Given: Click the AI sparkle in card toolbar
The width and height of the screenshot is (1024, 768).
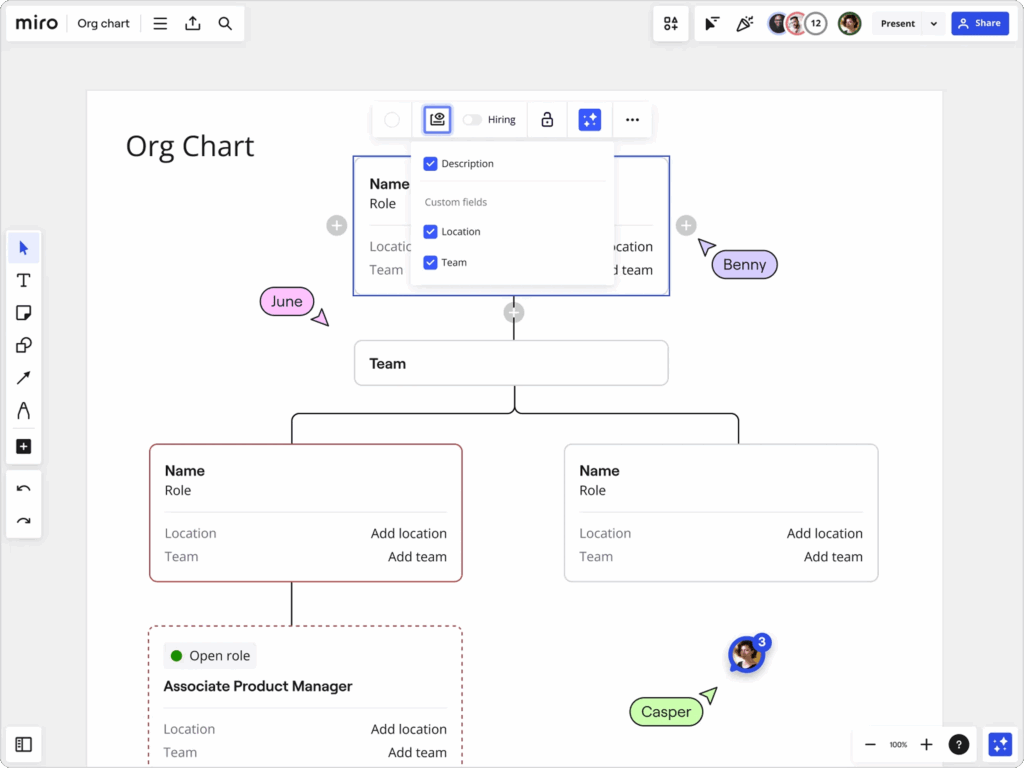Looking at the screenshot, I should pyautogui.click(x=590, y=120).
